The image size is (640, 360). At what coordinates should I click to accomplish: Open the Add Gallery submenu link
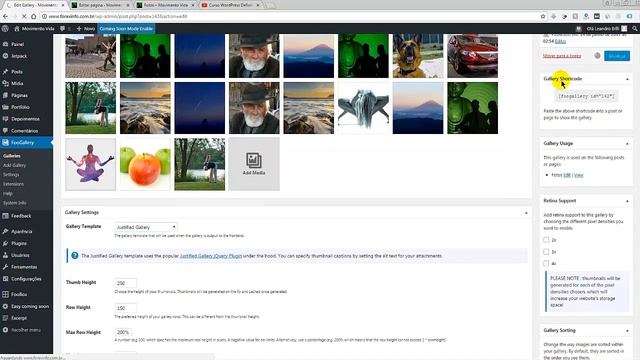click(x=14, y=165)
